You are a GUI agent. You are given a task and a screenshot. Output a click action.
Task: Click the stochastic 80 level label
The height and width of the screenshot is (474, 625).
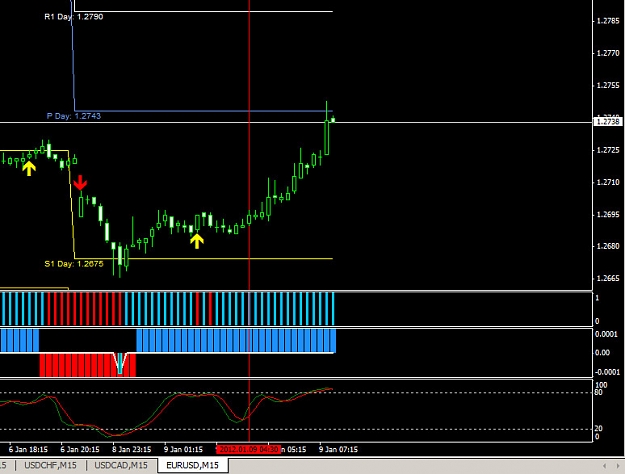click(x=599, y=393)
